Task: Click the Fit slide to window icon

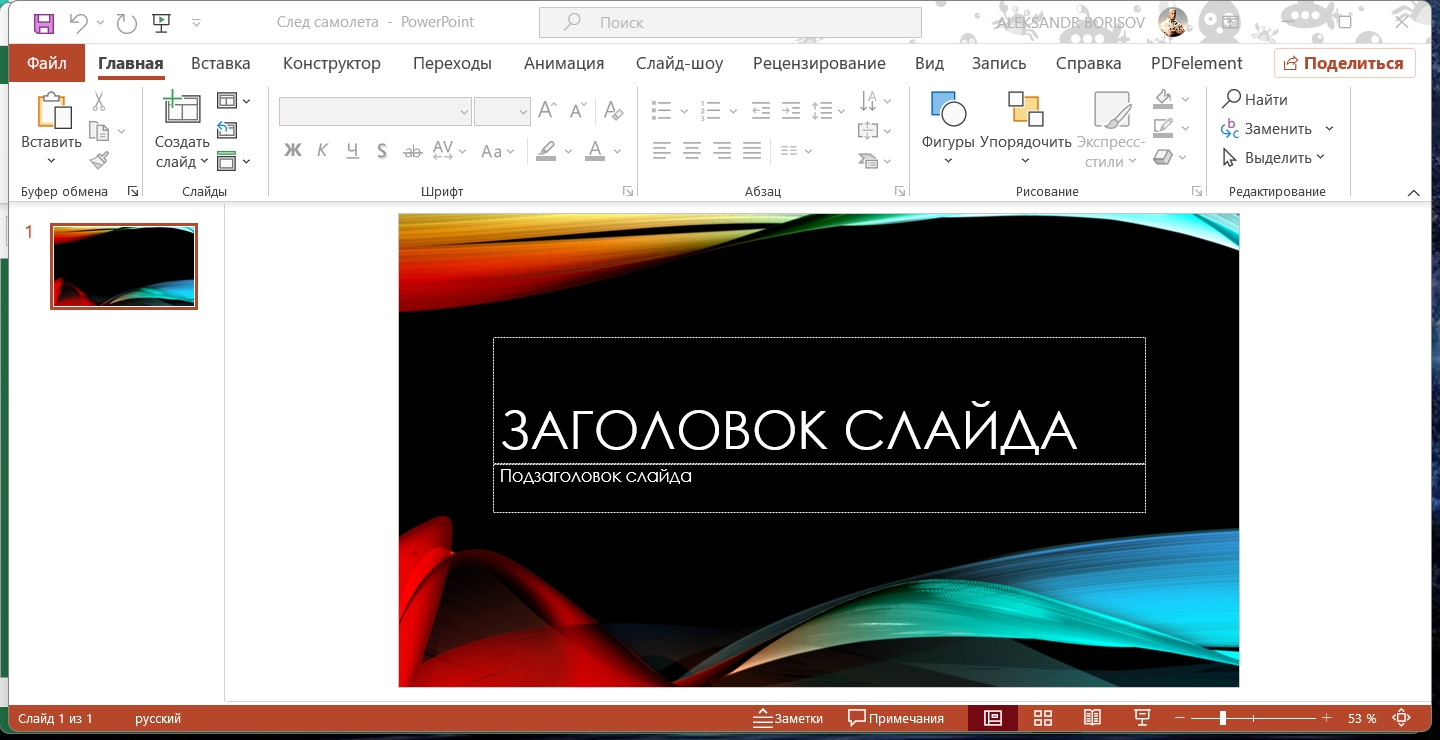Action: pyautogui.click(x=1402, y=718)
